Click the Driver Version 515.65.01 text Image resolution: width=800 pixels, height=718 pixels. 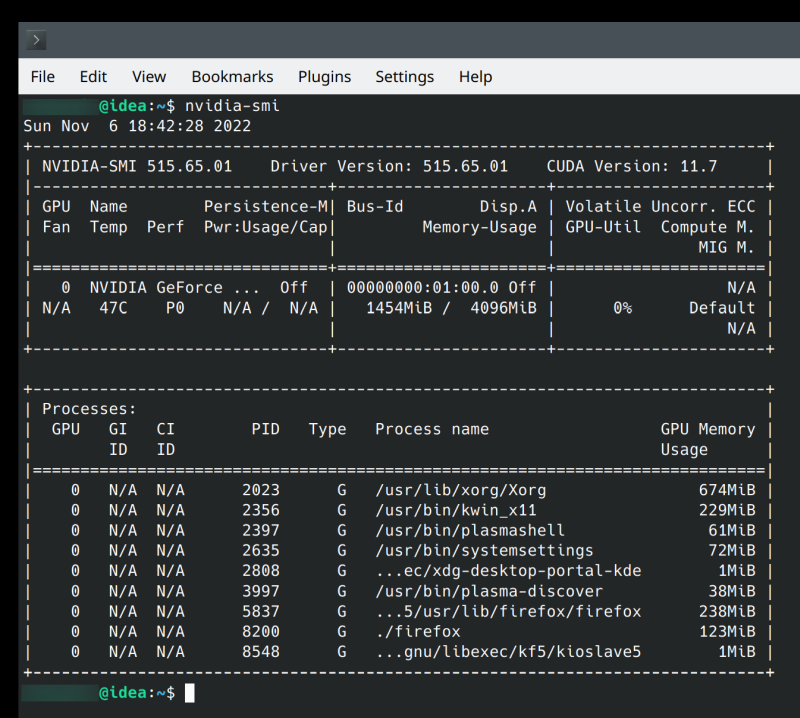388,166
